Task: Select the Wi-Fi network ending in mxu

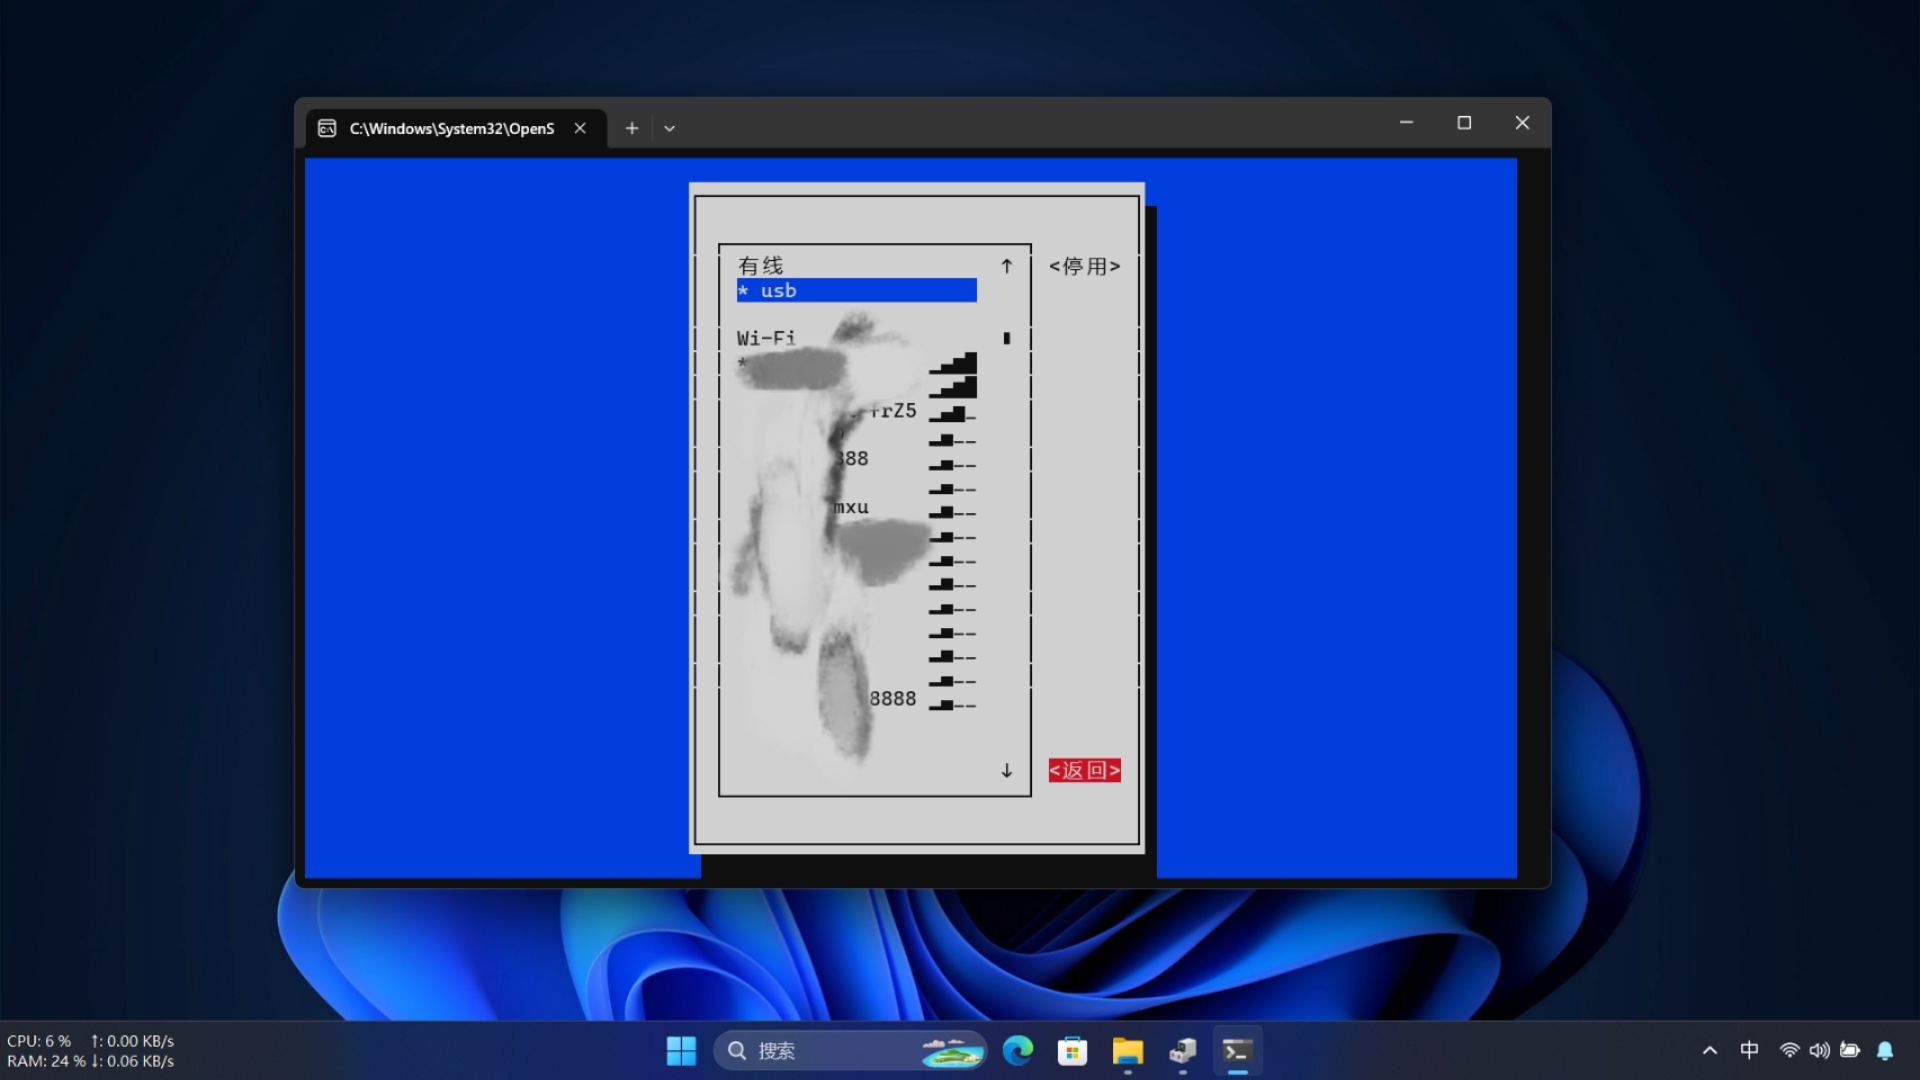Action: 852,507
